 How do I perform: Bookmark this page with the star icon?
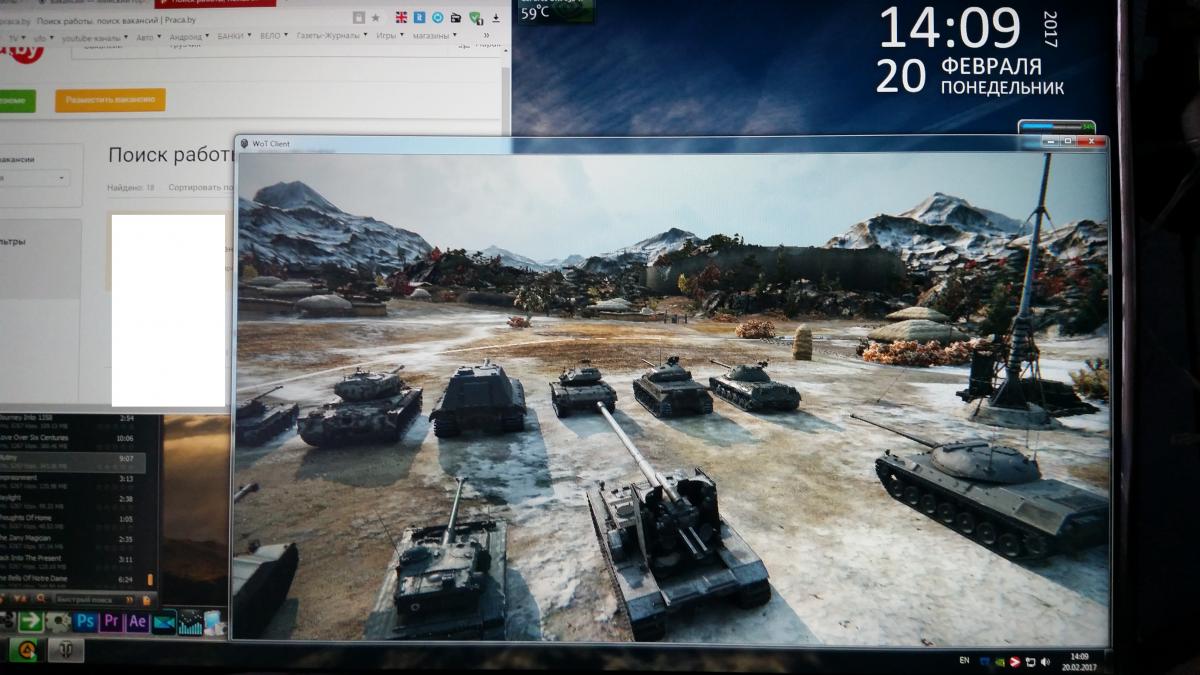tap(376, 17)
